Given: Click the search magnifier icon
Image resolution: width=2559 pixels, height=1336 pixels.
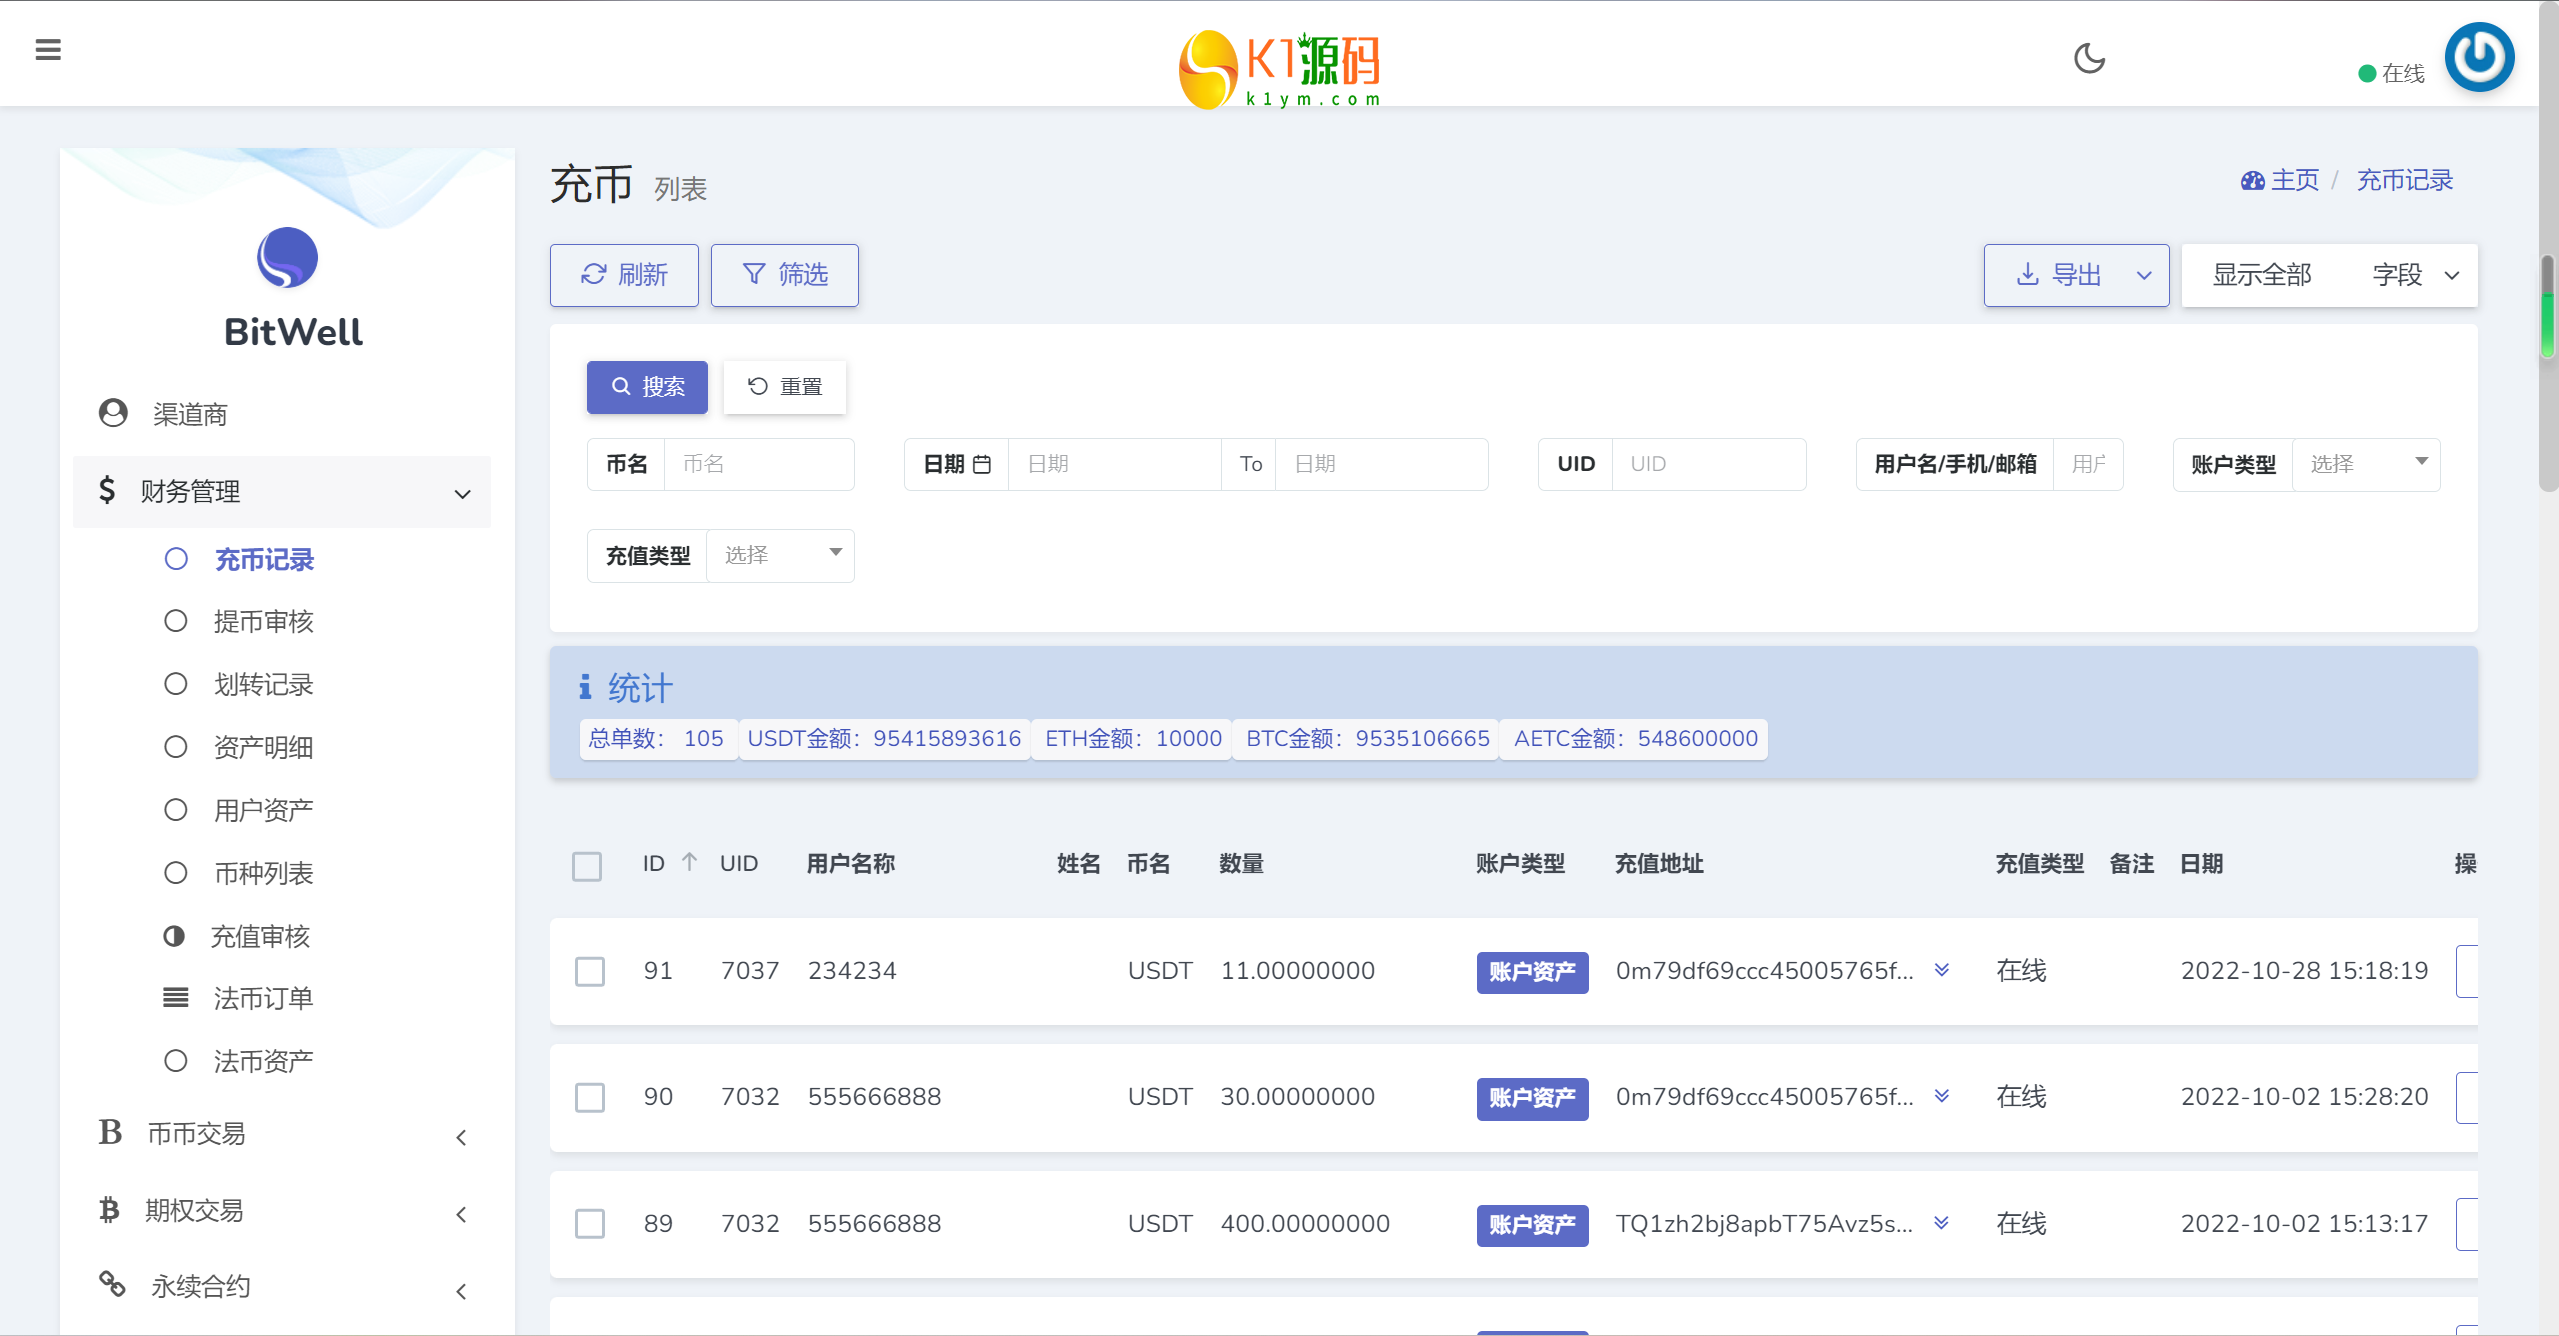Looking at the screenshot, I should [x=616, y=384].
